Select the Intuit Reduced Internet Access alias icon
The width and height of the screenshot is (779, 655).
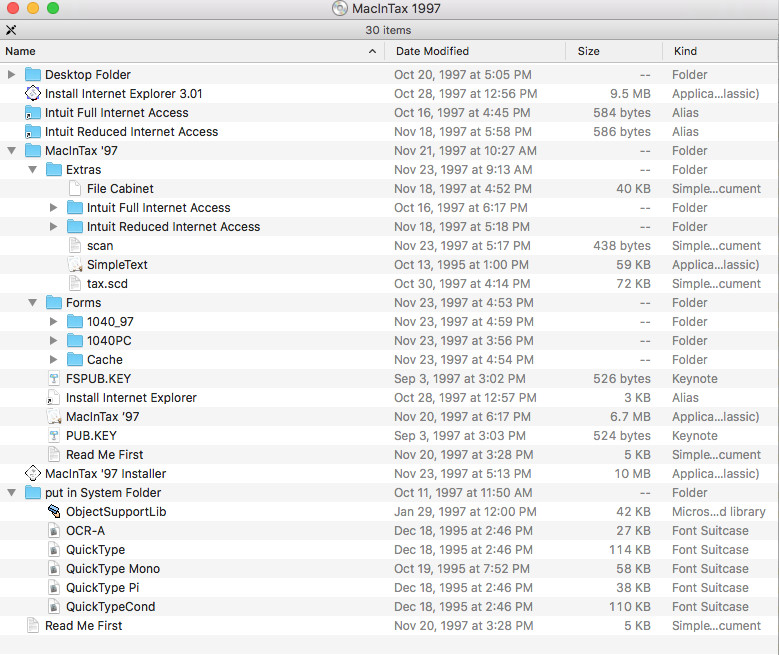pyautogui.click(x=33, y=132)
